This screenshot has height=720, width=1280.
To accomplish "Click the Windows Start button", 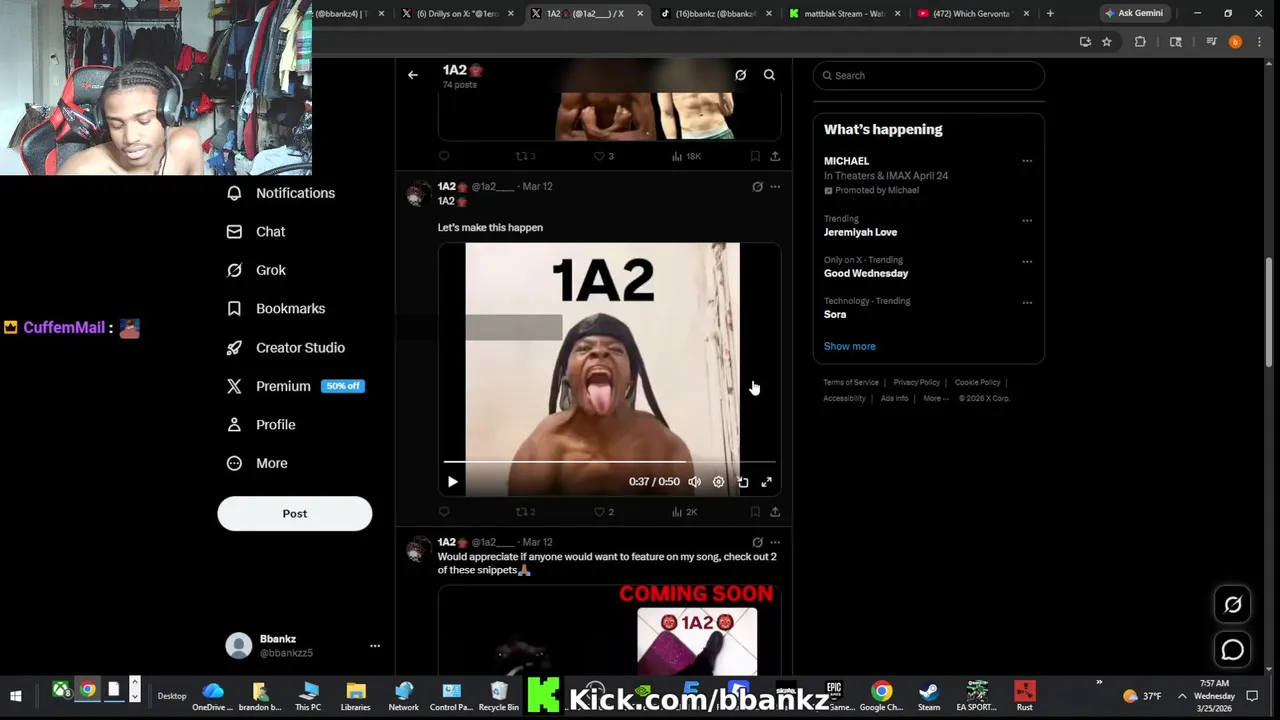I will (16, 696).
